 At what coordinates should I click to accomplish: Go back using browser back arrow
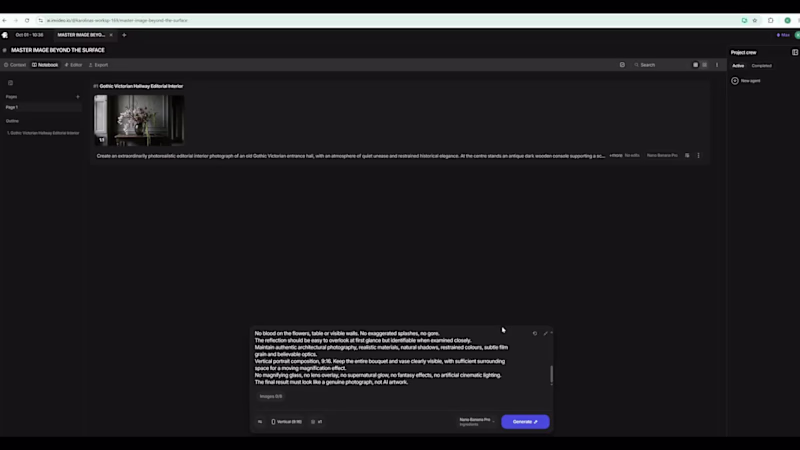[x=5, y=20]
